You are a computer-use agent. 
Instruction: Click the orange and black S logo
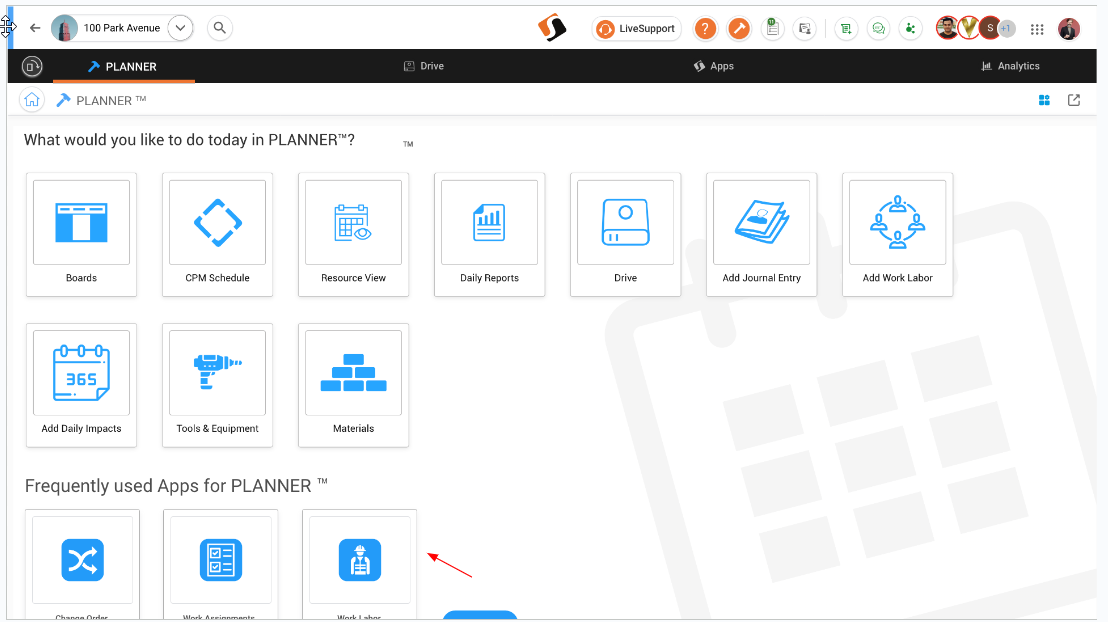click(552, 28)
